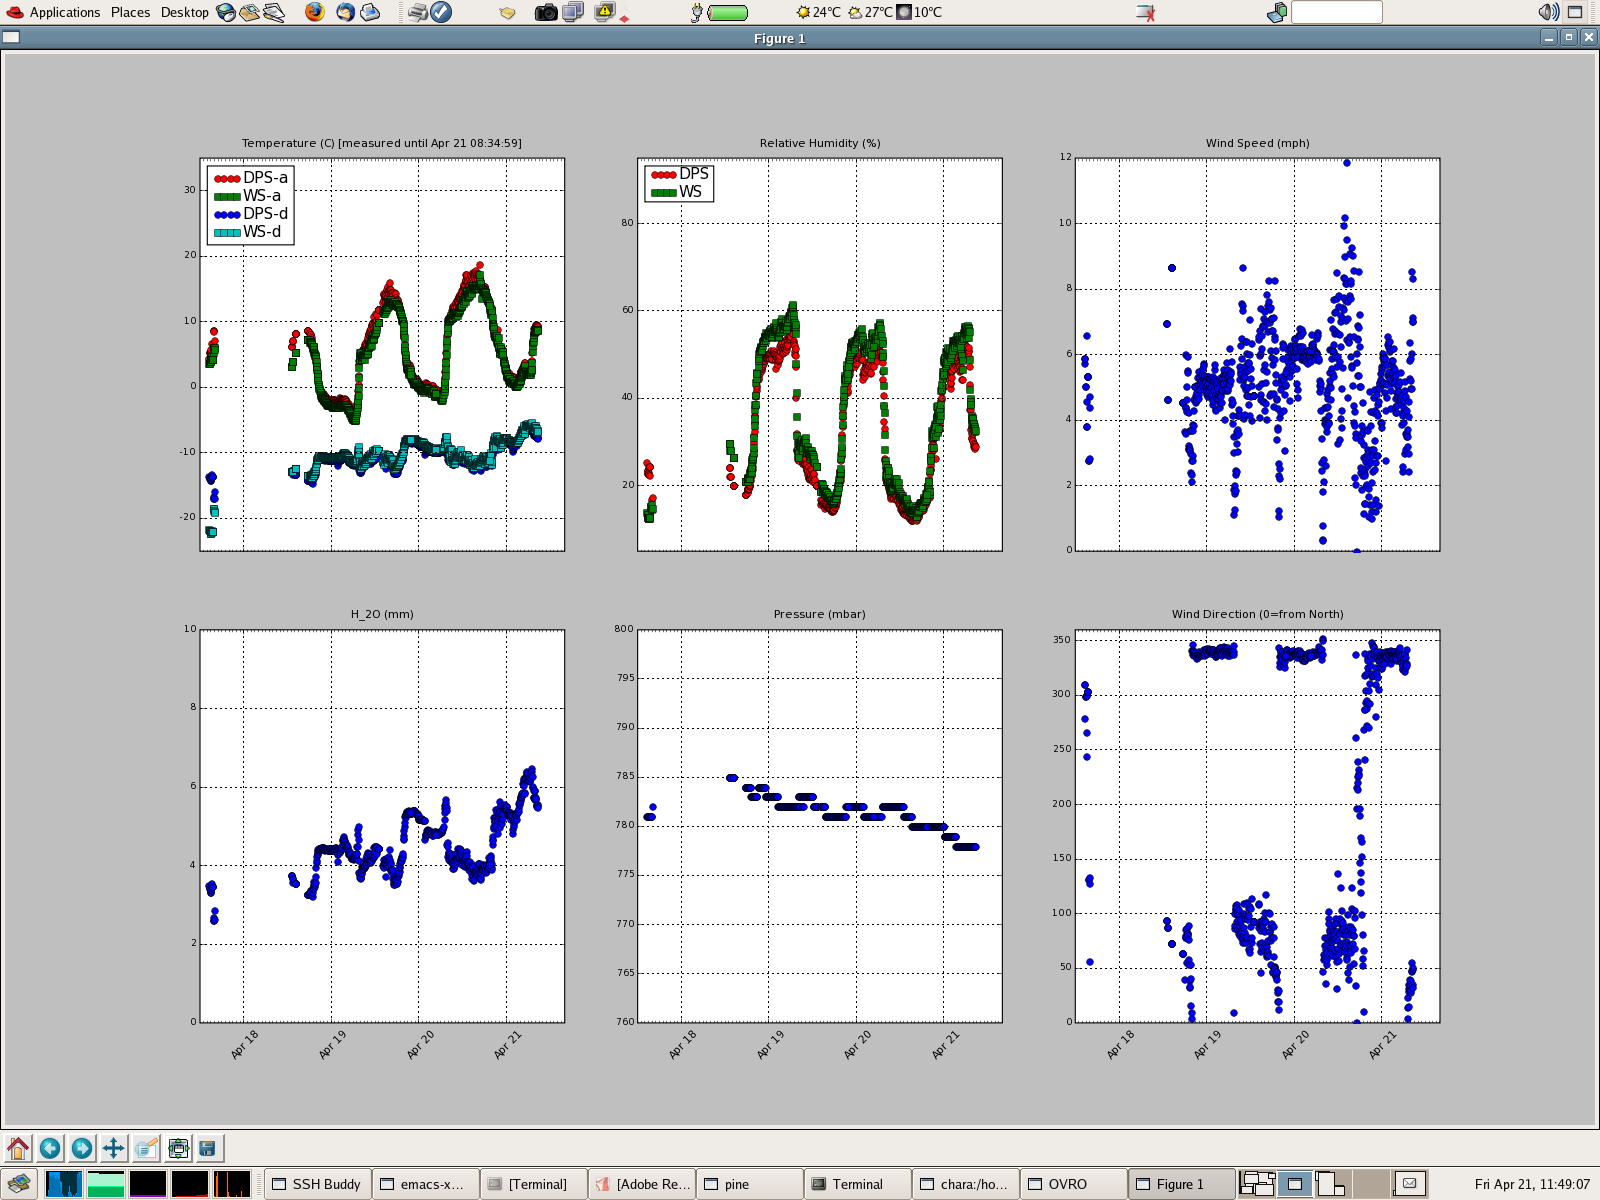Reset the plot view with Home icon
Image resolution: width=1600 pixels, height=1200 pixels.
tap(18, 1148)
